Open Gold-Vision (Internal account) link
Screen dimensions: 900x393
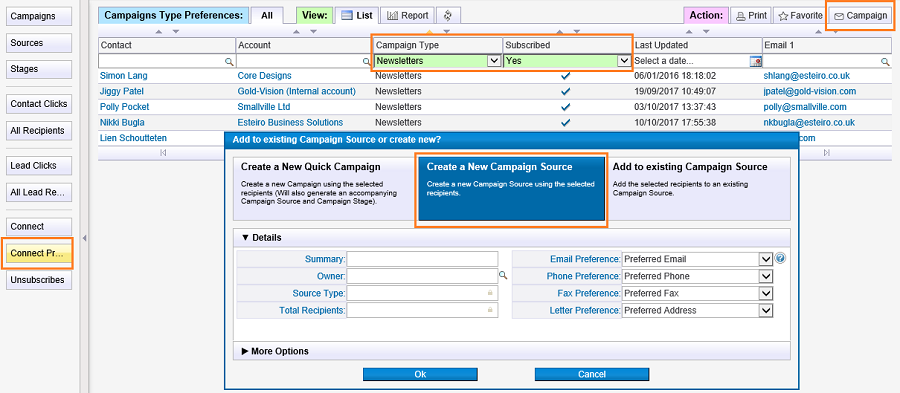(x=297, y=91)
